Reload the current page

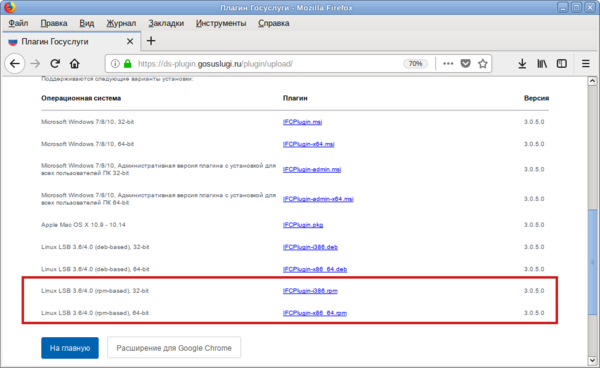tap(55, 64)
